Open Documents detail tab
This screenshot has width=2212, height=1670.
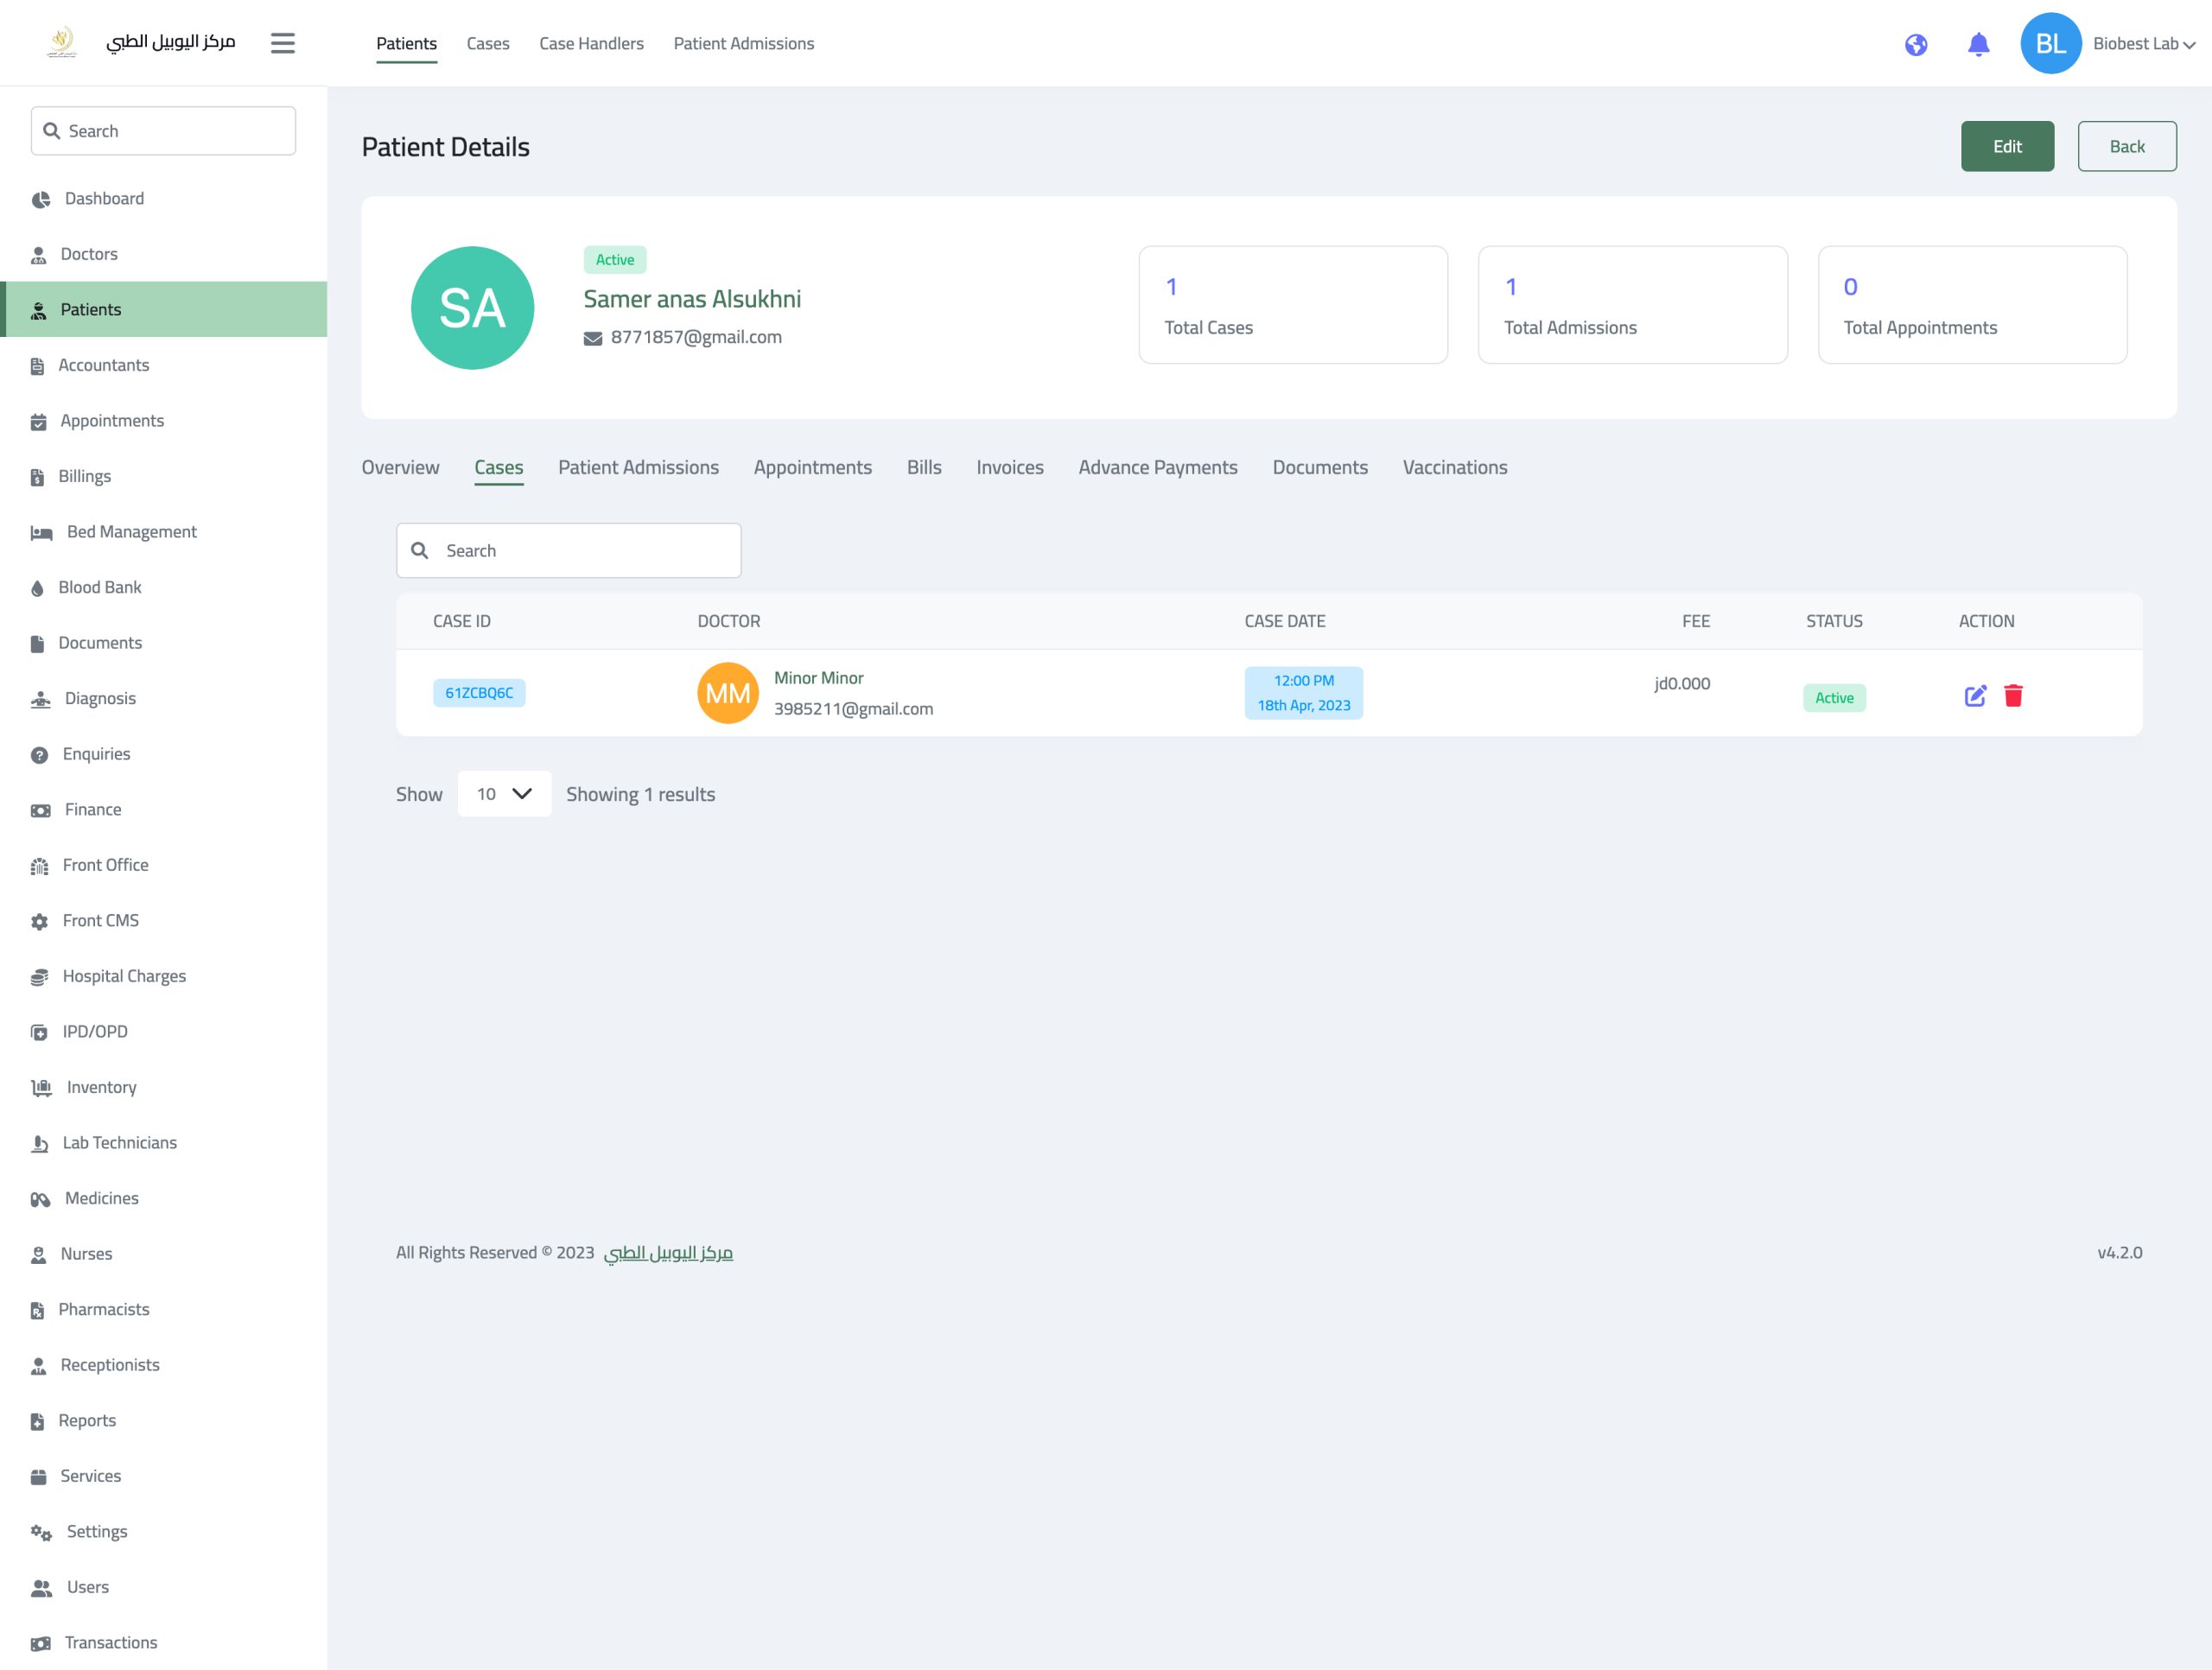[1319, 467]
